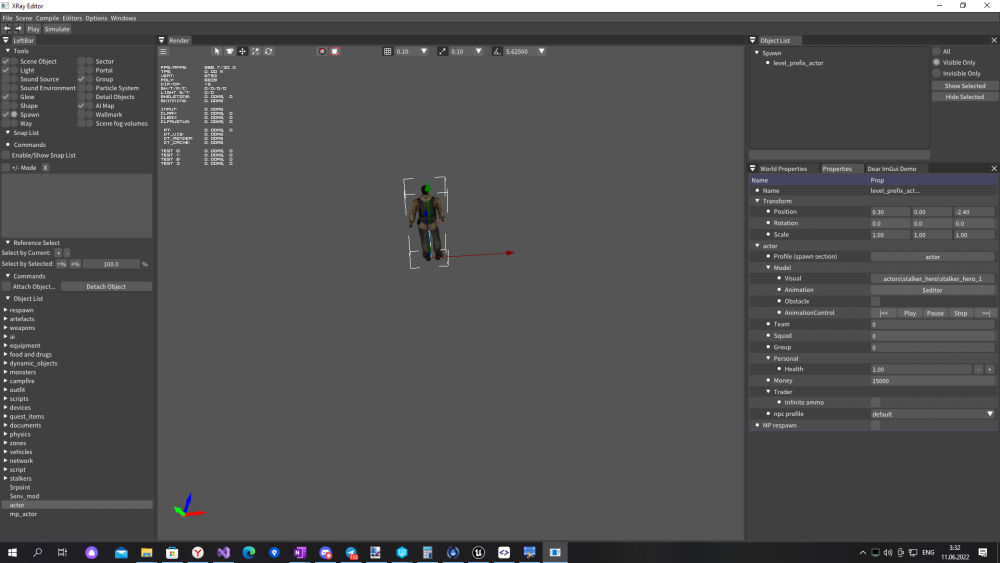Open the Editors menu
The width and height of the screenshot is (1000, 563).
72,18
